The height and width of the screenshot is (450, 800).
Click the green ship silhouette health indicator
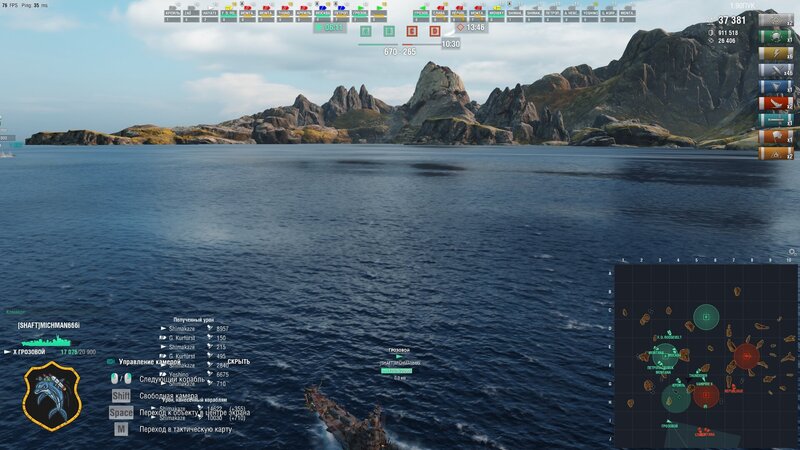pos(46,341)
